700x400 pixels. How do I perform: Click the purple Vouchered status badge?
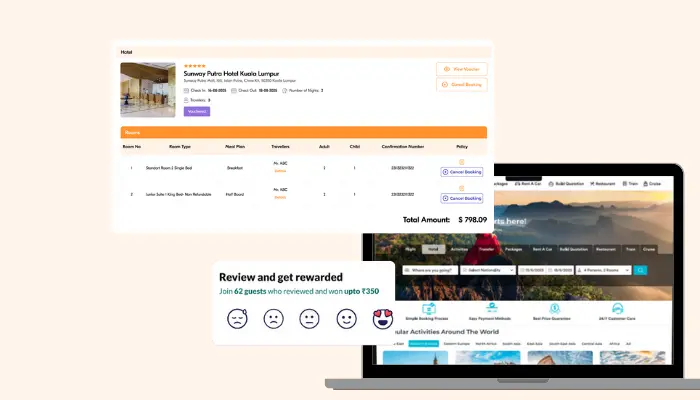(x=197, y=111)
